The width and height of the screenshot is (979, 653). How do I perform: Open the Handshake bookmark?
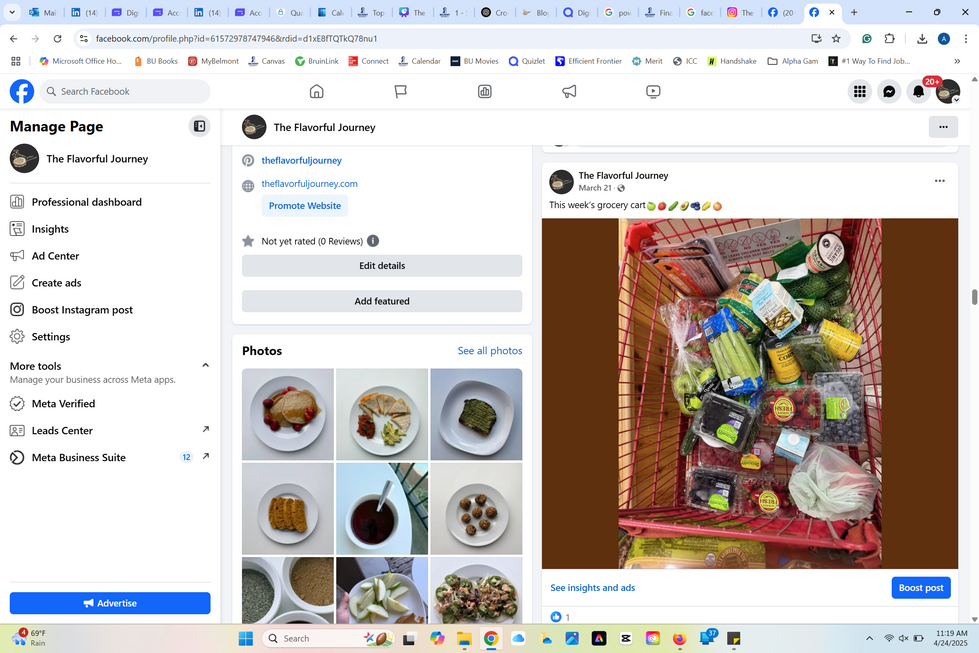[731, 61]
